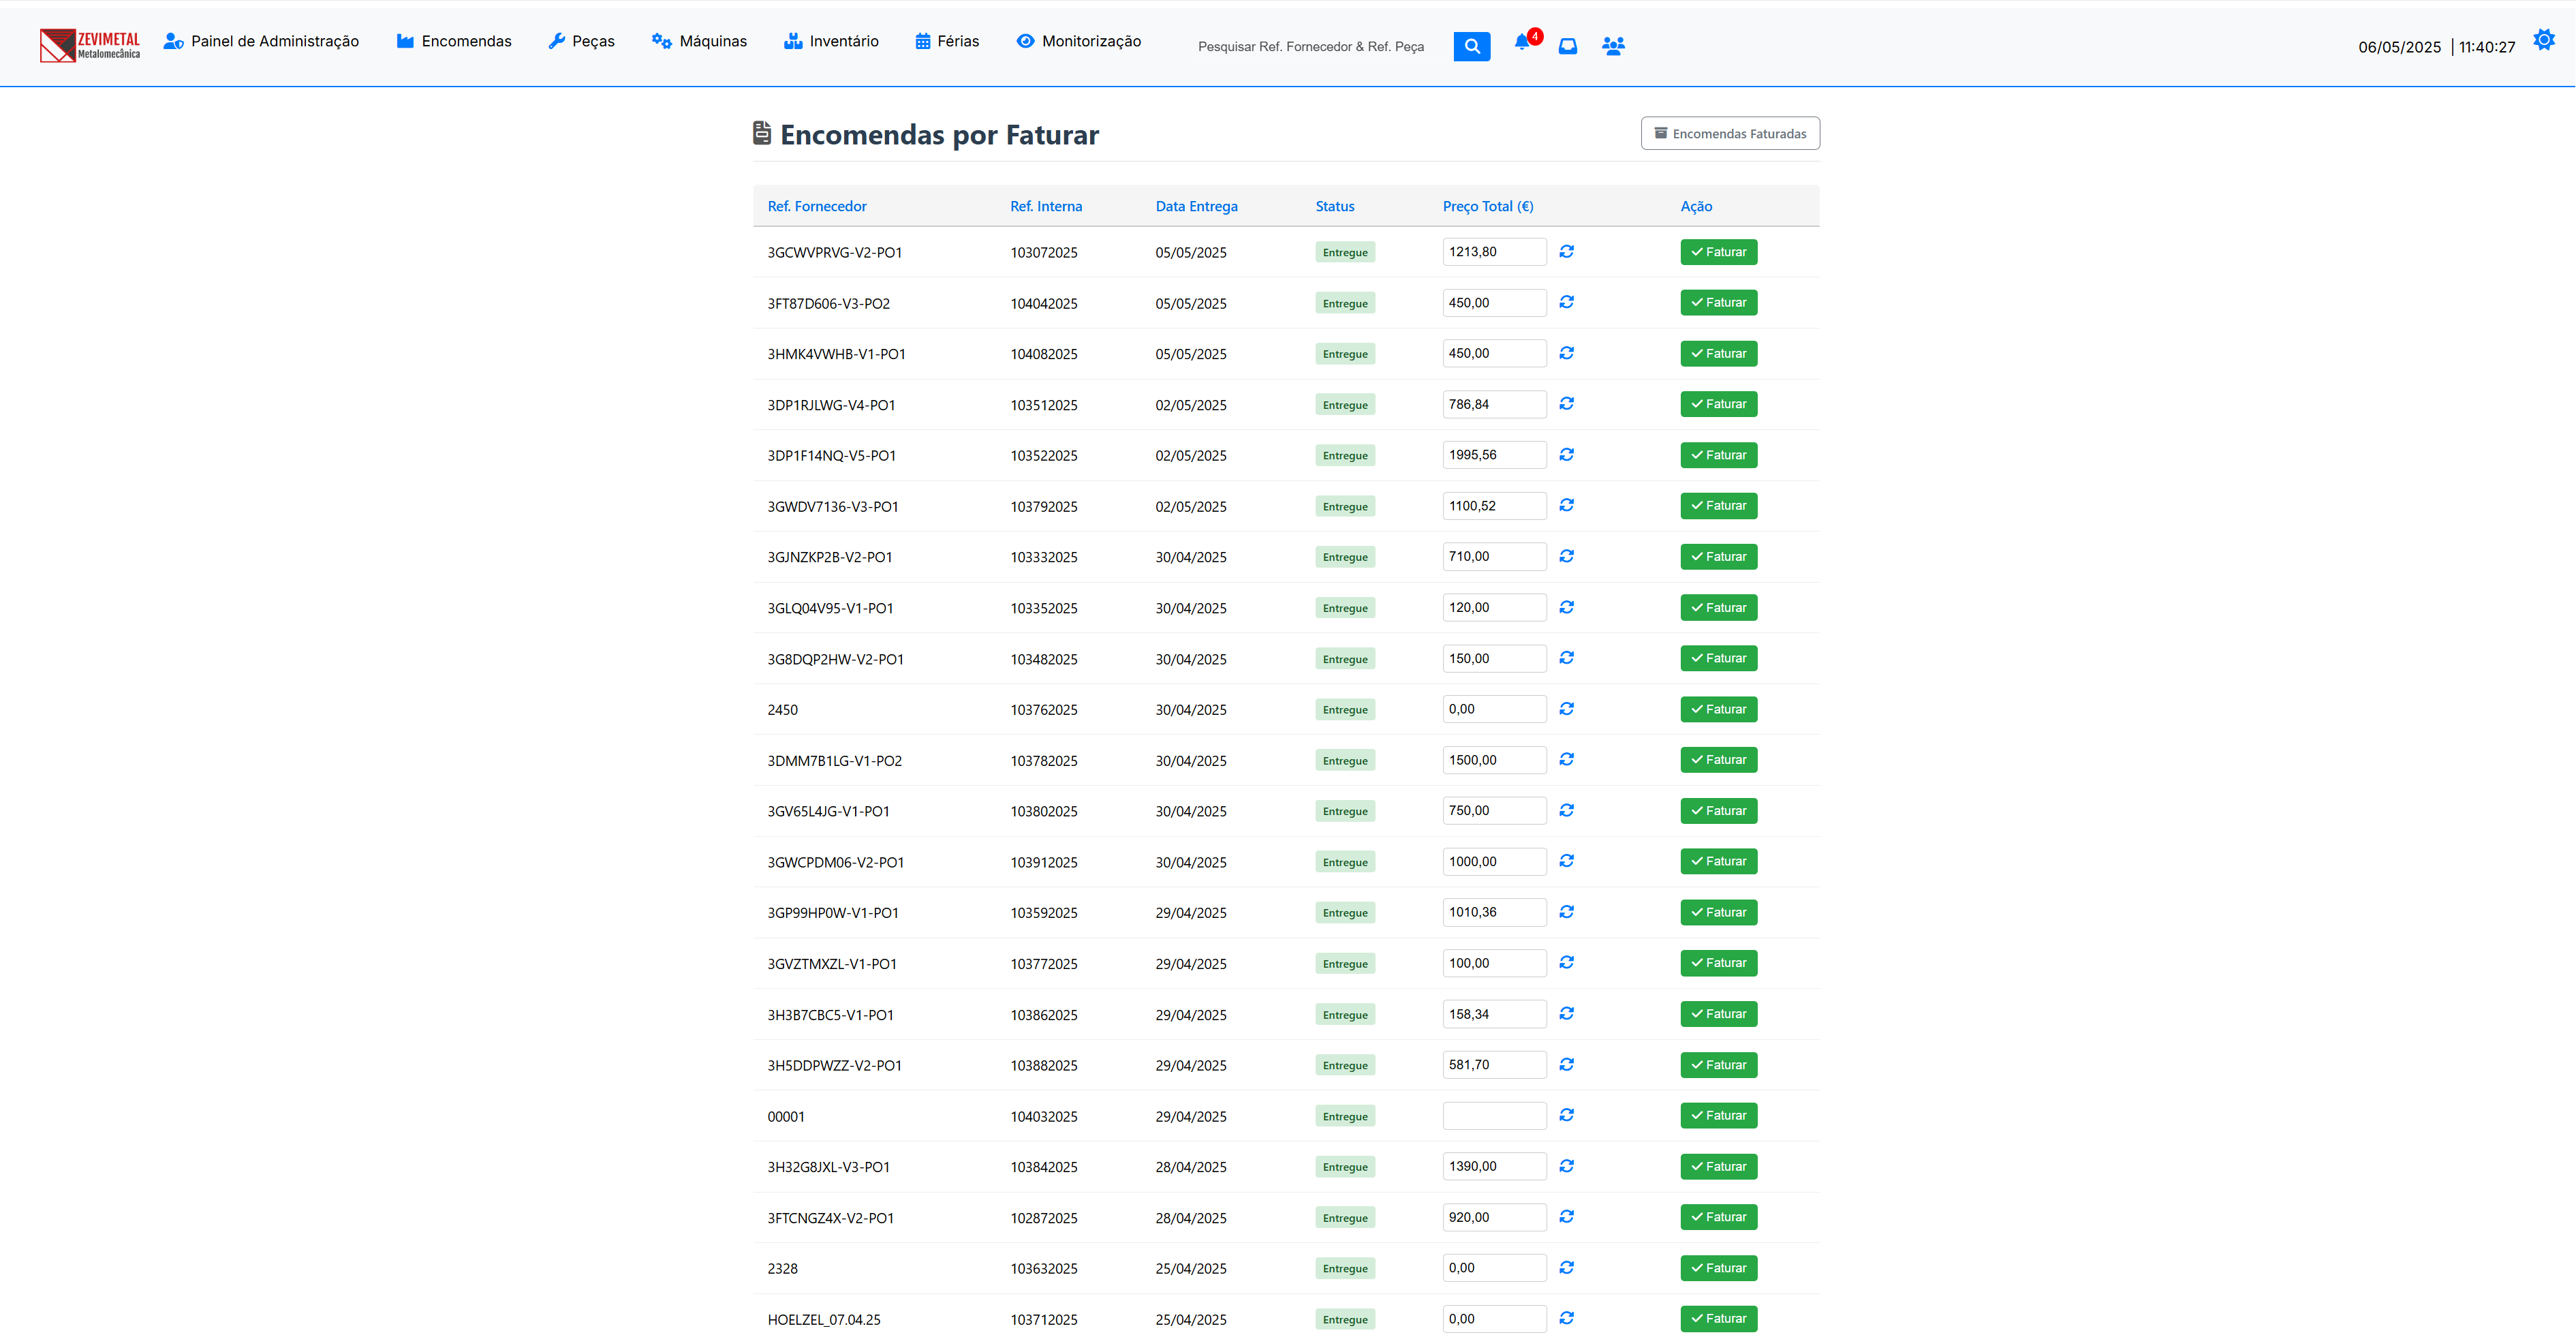The width and height of the screenshot is (2576, 1335).
Task: Open the Encomendas menu
Action: click(x=454, y=41)
